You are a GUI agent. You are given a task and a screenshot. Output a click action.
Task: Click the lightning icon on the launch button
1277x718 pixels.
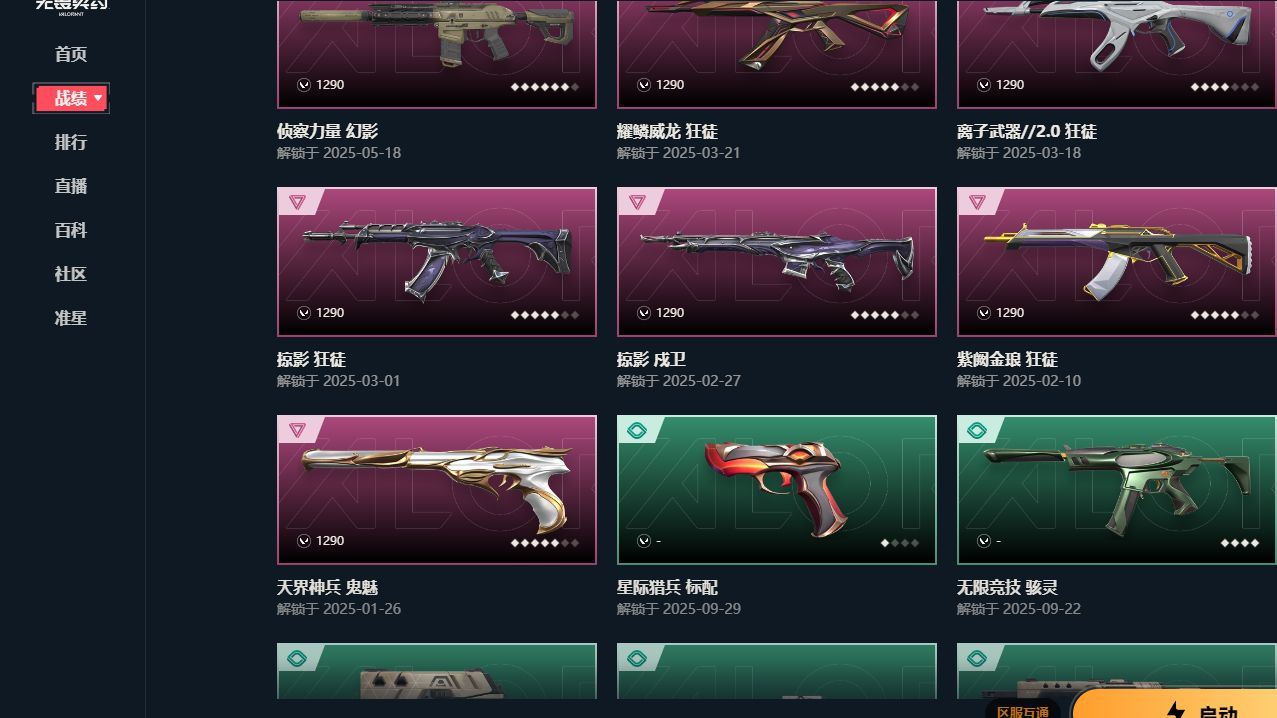coord(1176,711)
